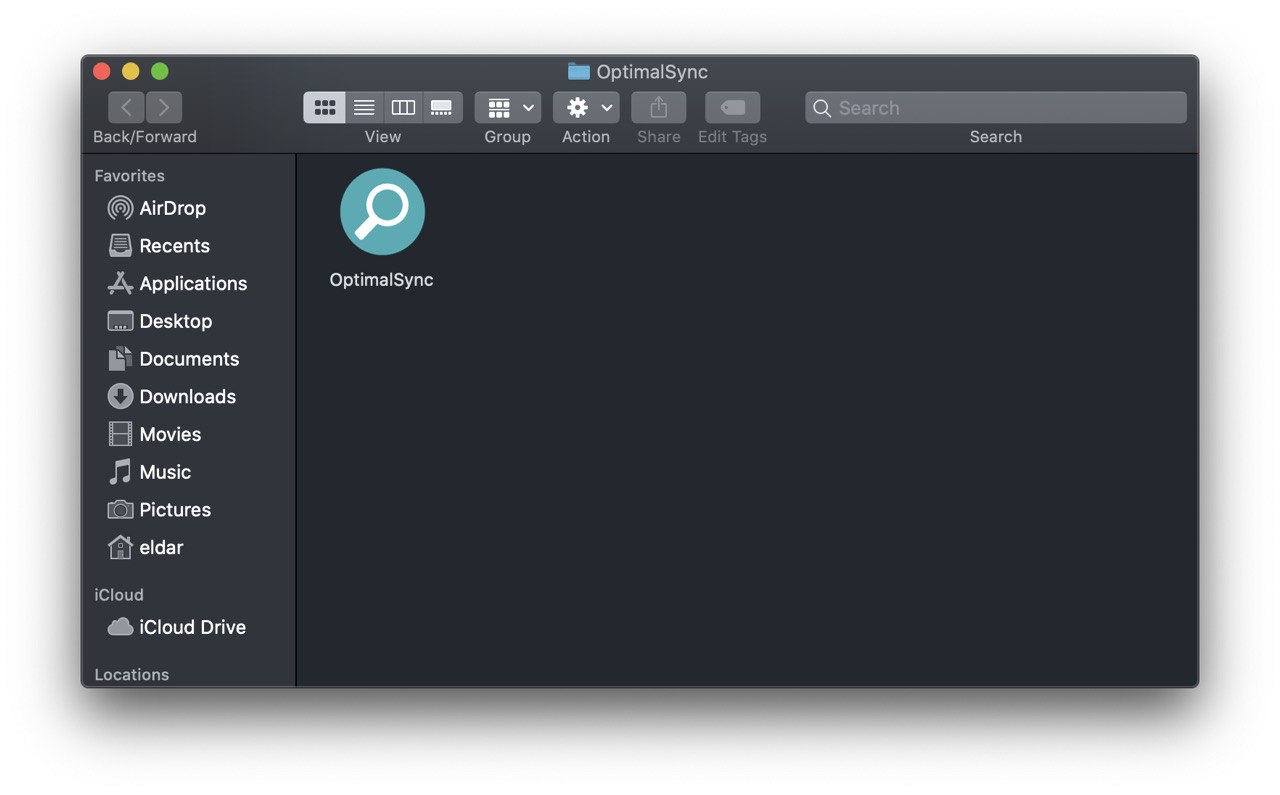Click the Recents clock icon
Viewport: 1280px width, 795px height.
120,246
